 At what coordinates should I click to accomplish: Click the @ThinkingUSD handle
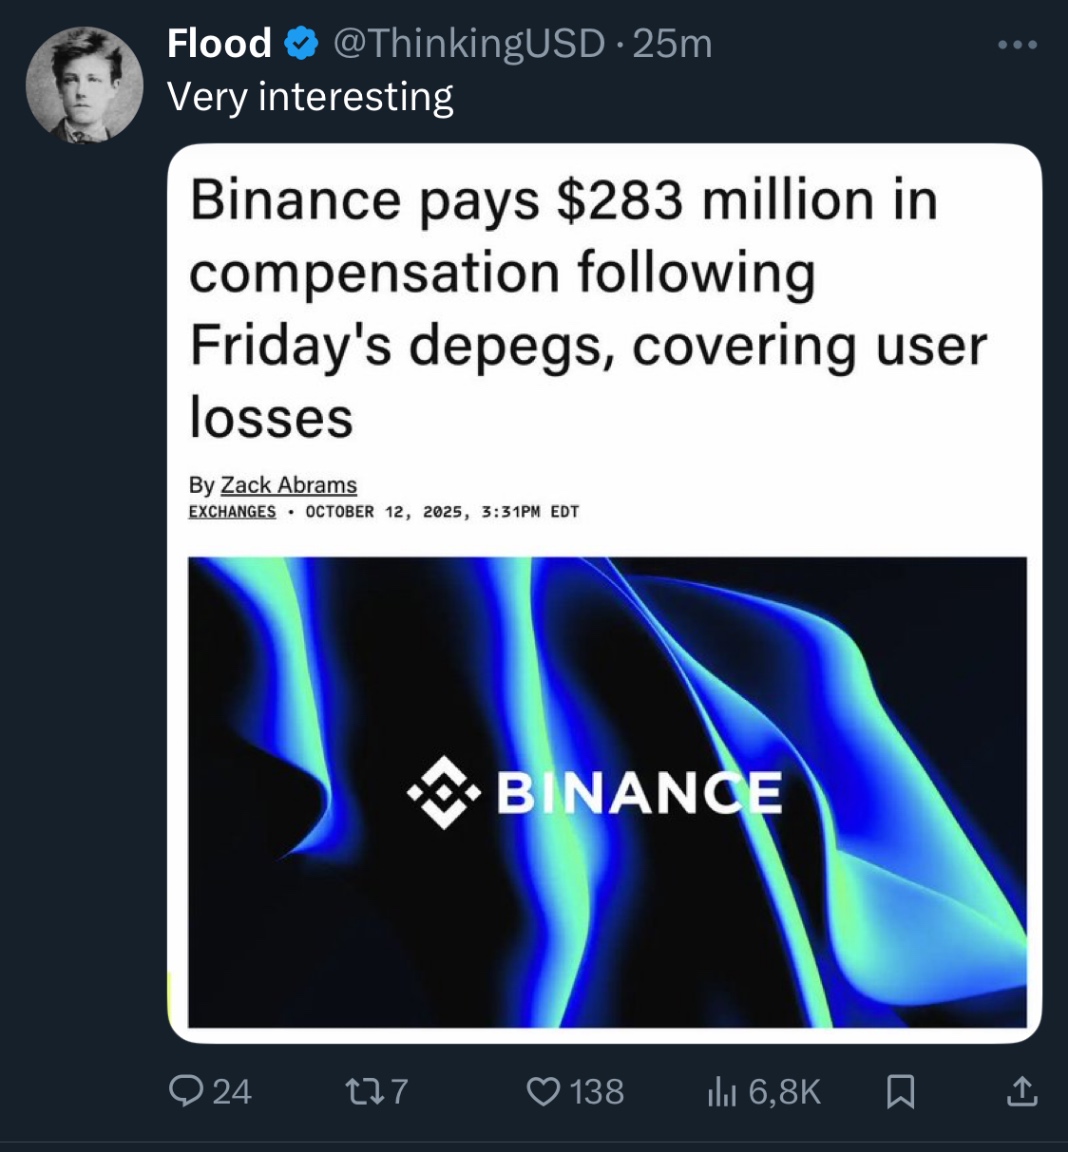pos(468,43)
